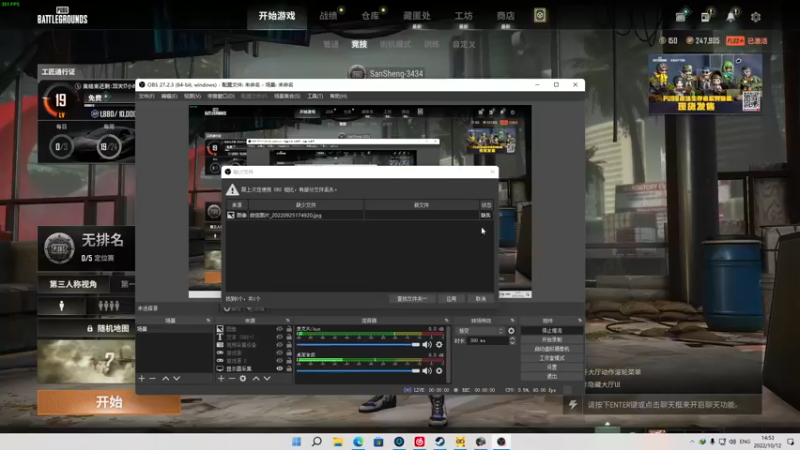Open Microsoft Edge from taskbar
The height and width of the screenshot is (450, 800).
[358, 441]
